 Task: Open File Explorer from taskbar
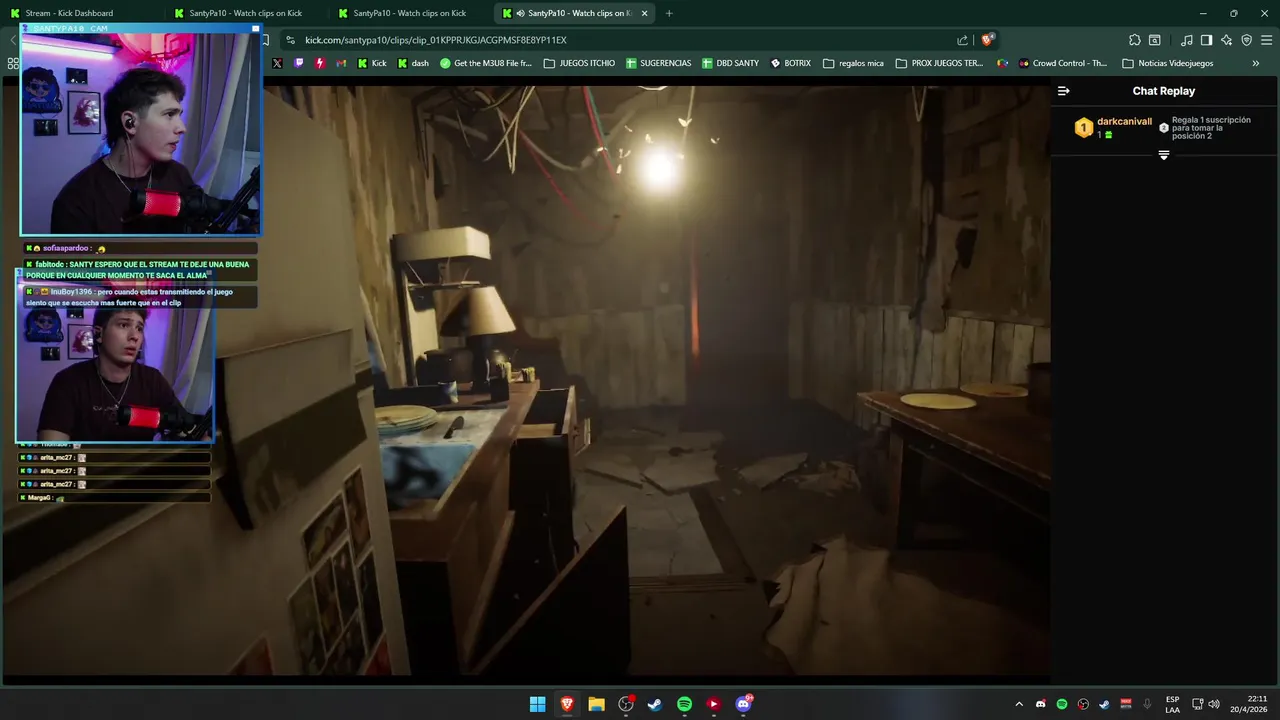tap(596, 704)
